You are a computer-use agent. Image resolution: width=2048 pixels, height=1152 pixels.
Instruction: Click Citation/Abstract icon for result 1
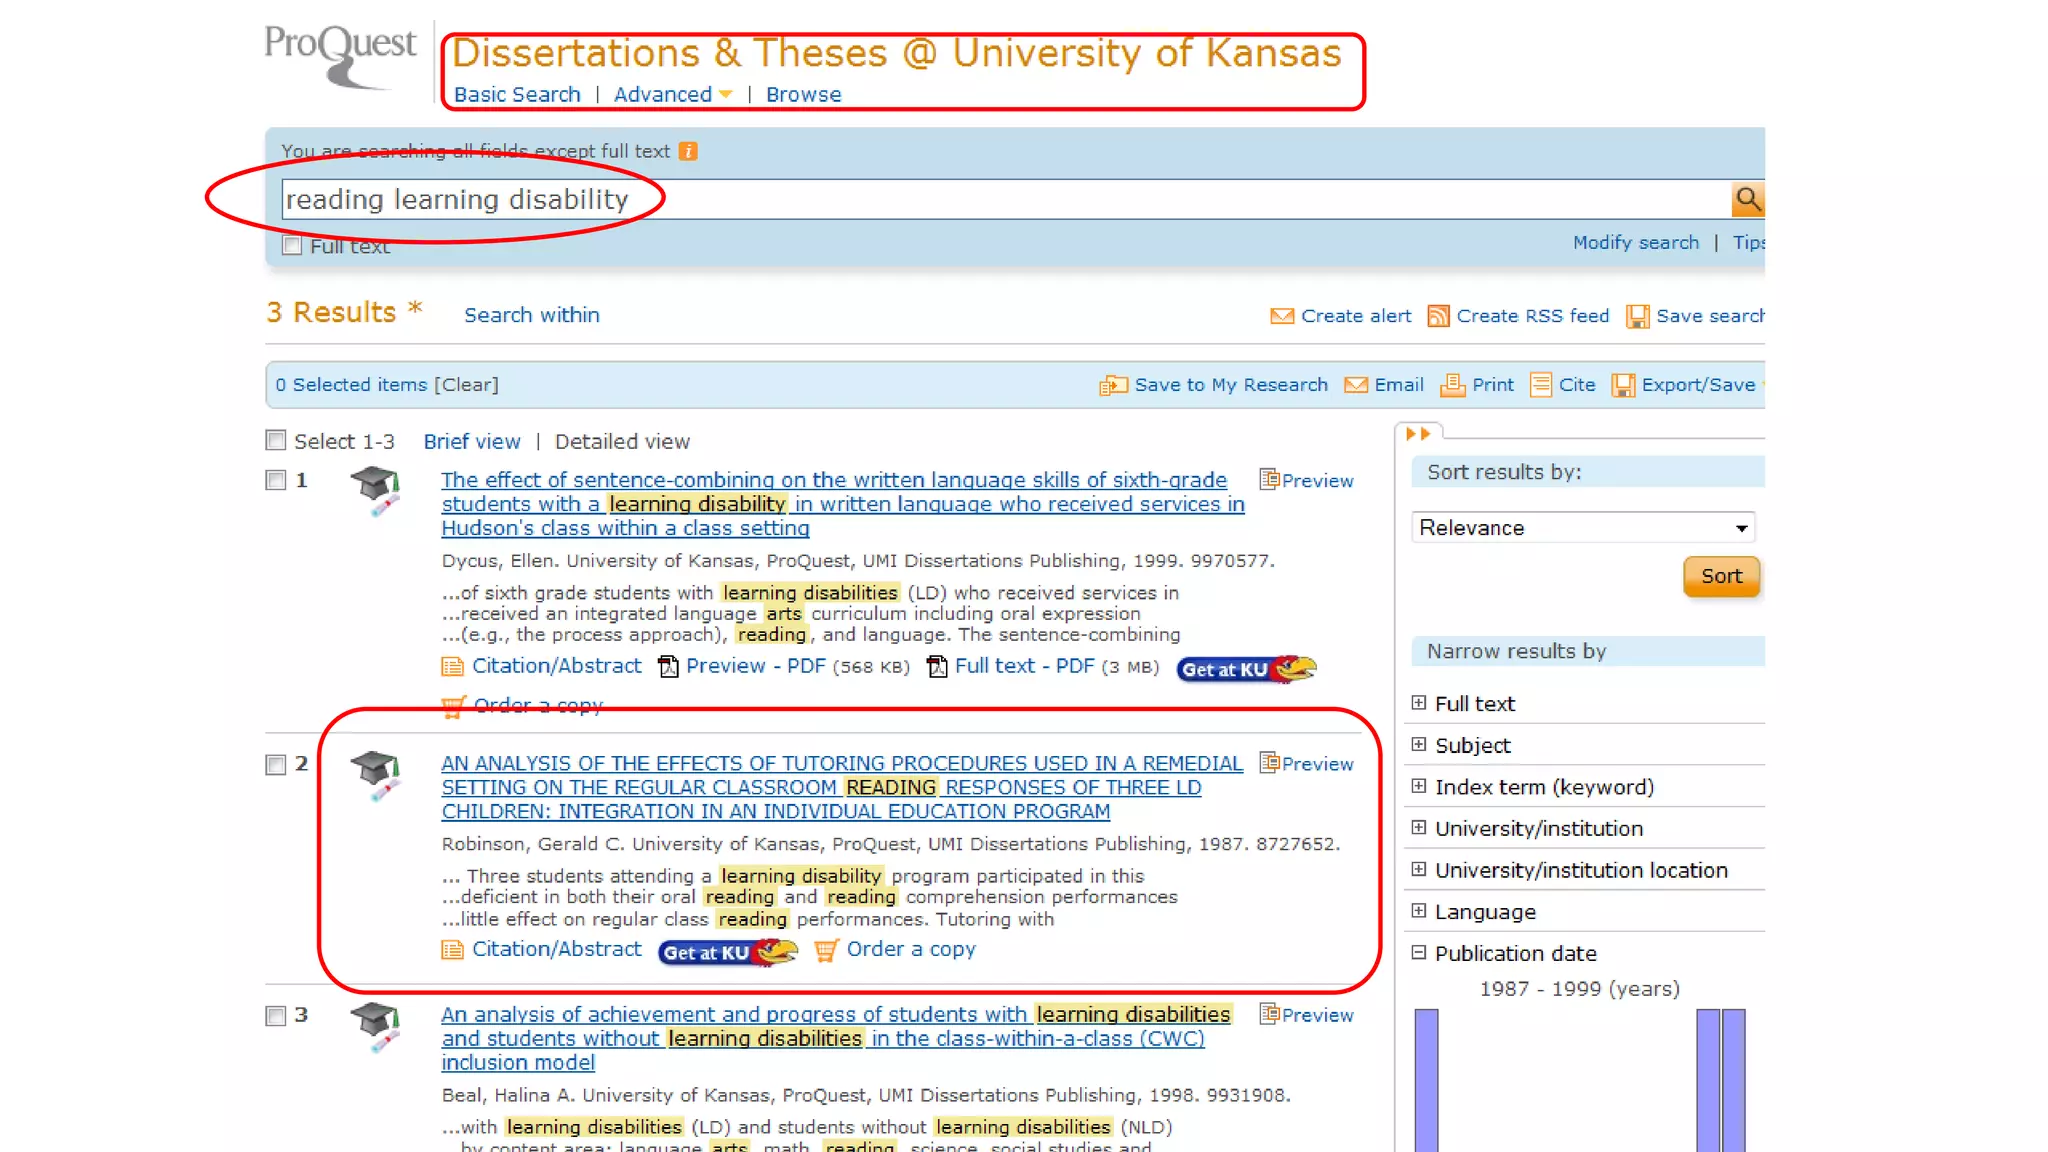pos(452,667)
